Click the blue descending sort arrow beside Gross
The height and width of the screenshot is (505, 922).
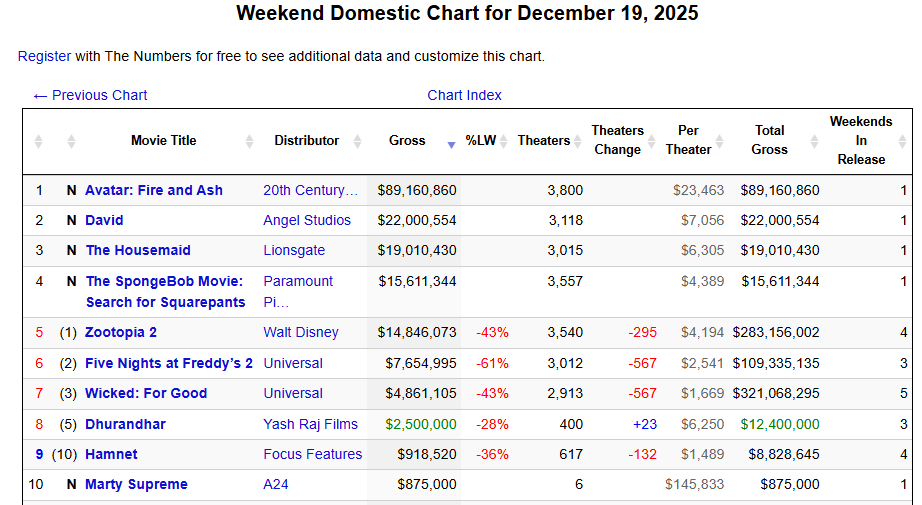(451, 144)
